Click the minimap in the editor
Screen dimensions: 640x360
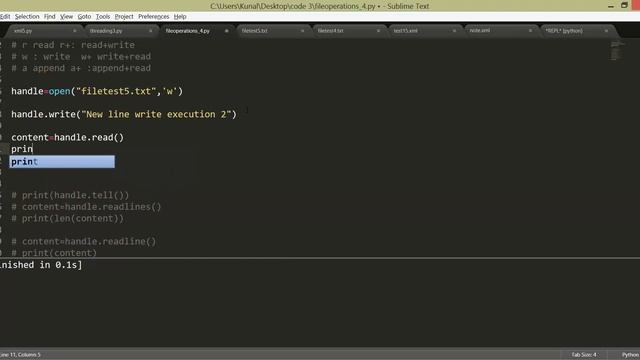click(617, 50)
